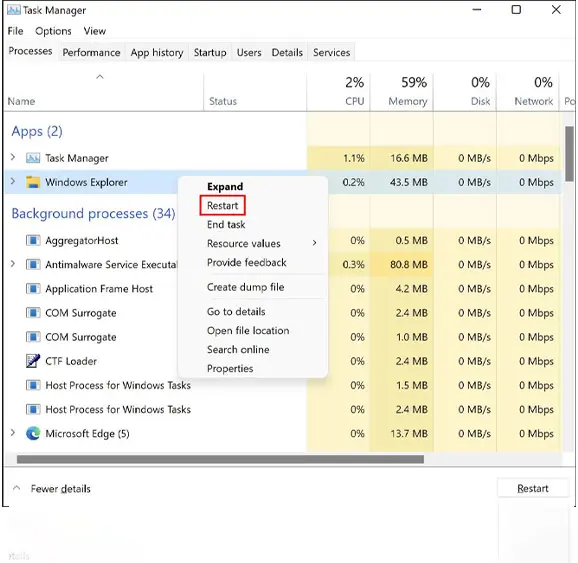Image resolution: width=578 pixels, height=563 pixels.
Task: Click the Antimalware Service Executable icon
Action: [33, 265]
